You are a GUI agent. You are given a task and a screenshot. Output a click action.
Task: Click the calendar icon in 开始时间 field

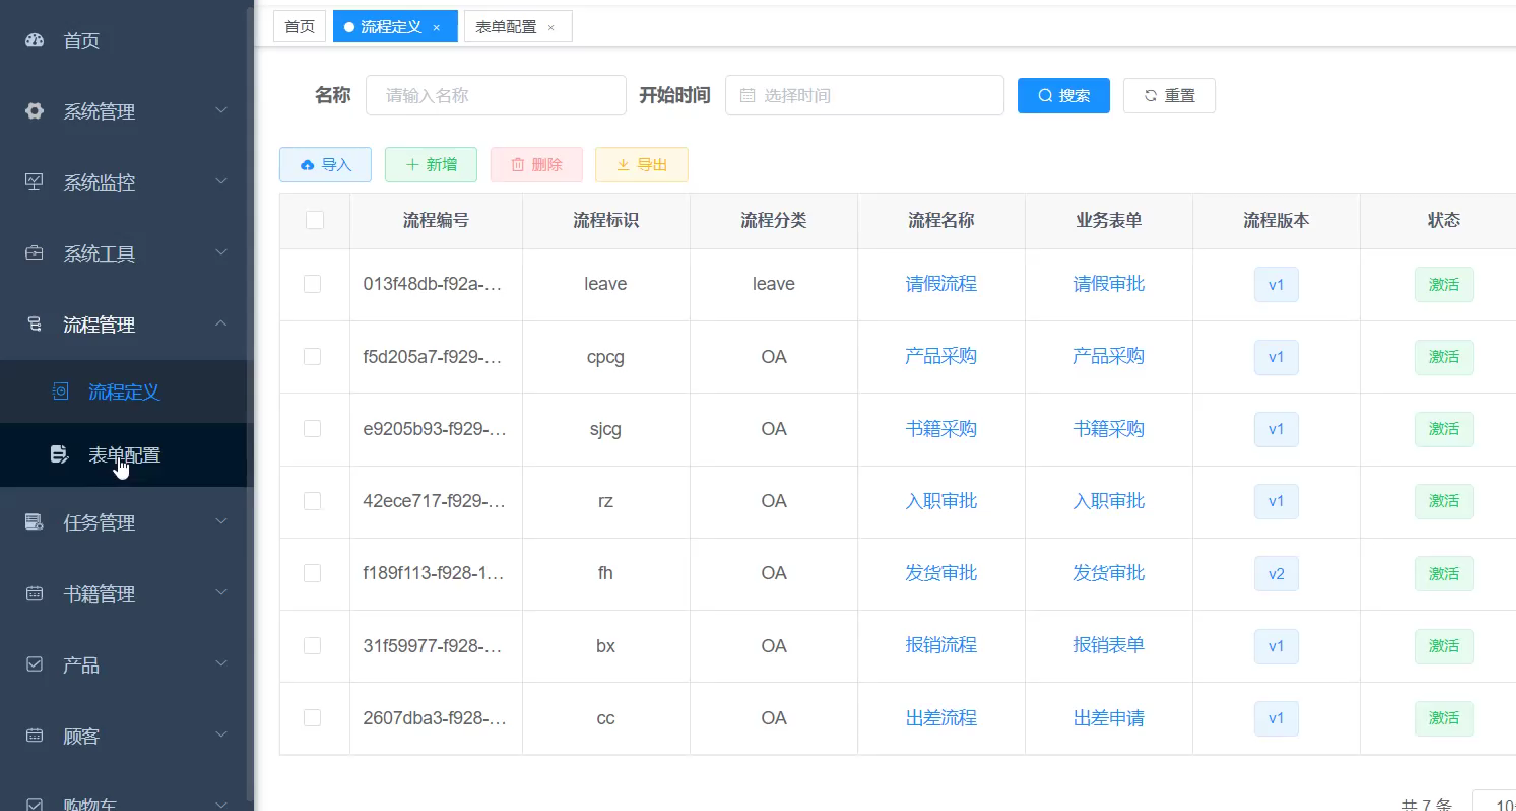pos(747,95)
